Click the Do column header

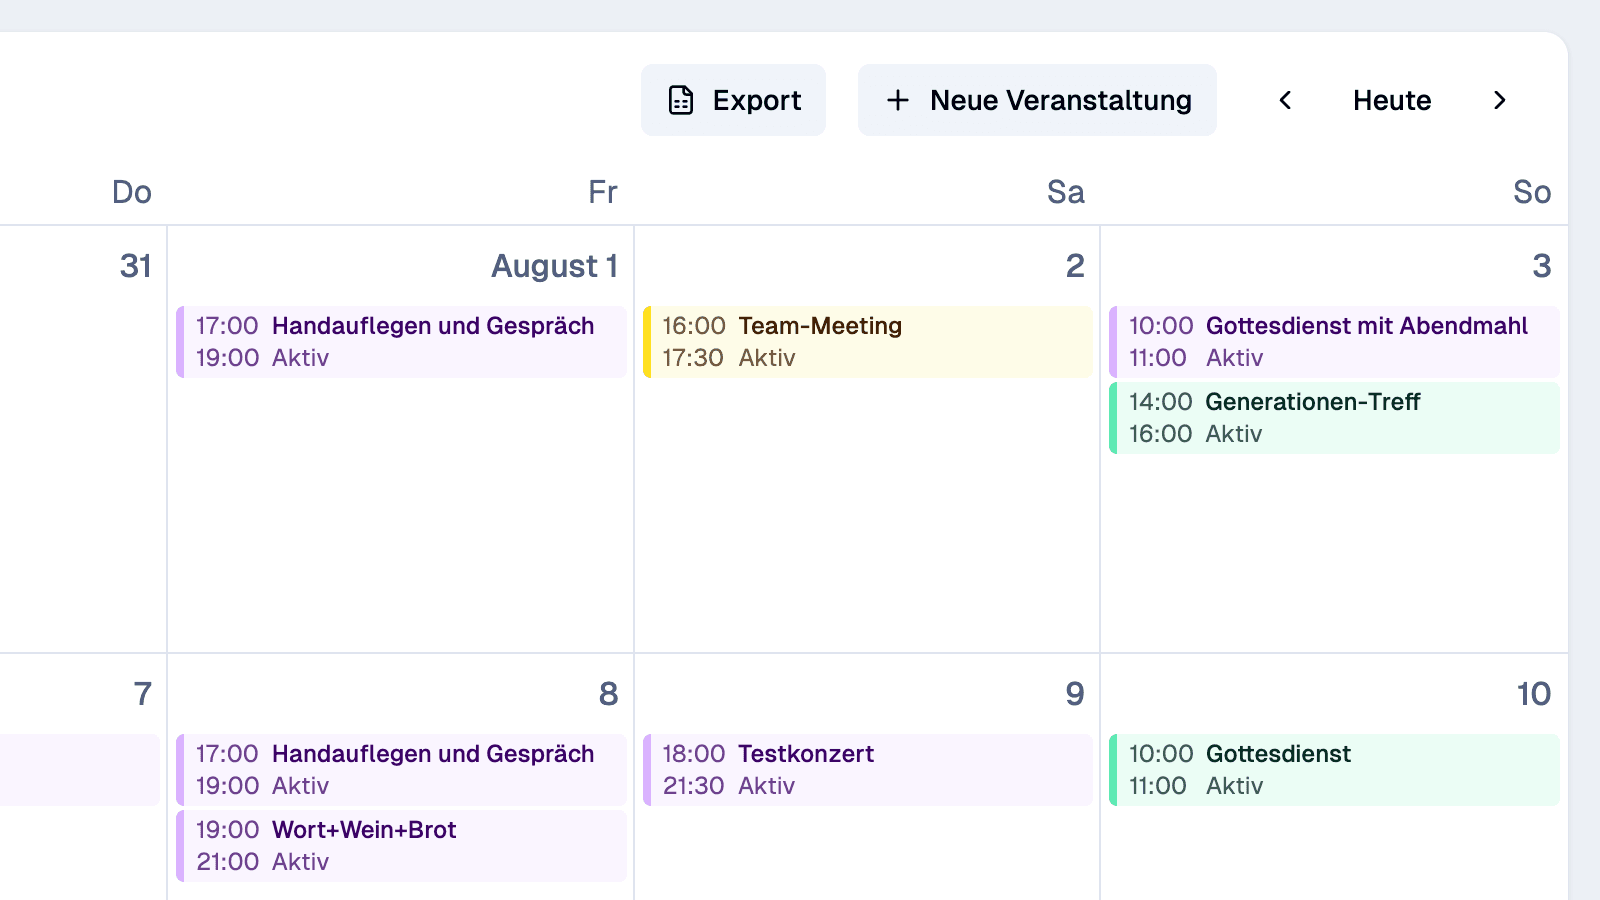point(131,192)
